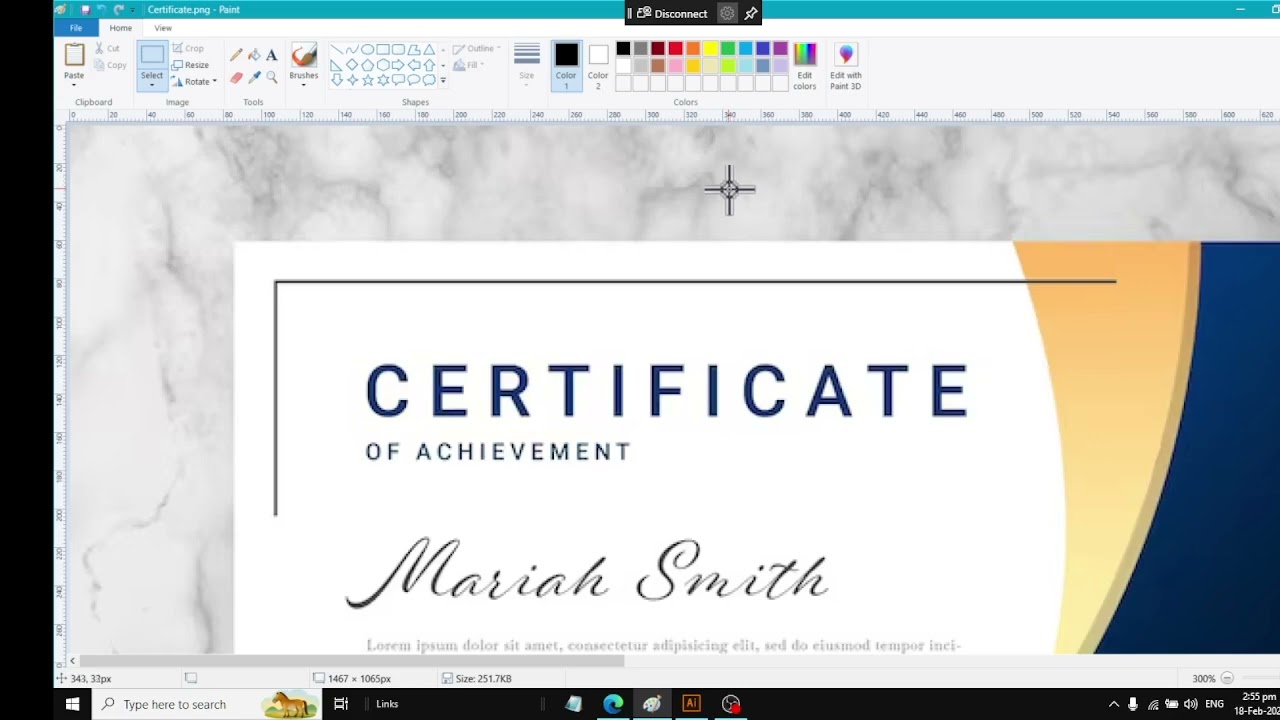Expand the Shapes gallery more arrow

tap(443, 80)
